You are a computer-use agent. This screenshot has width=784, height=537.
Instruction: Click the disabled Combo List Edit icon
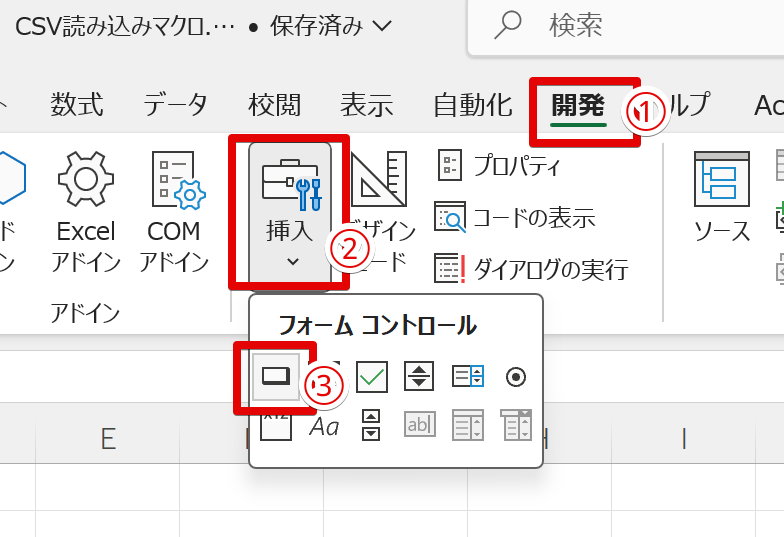point(468,425)
